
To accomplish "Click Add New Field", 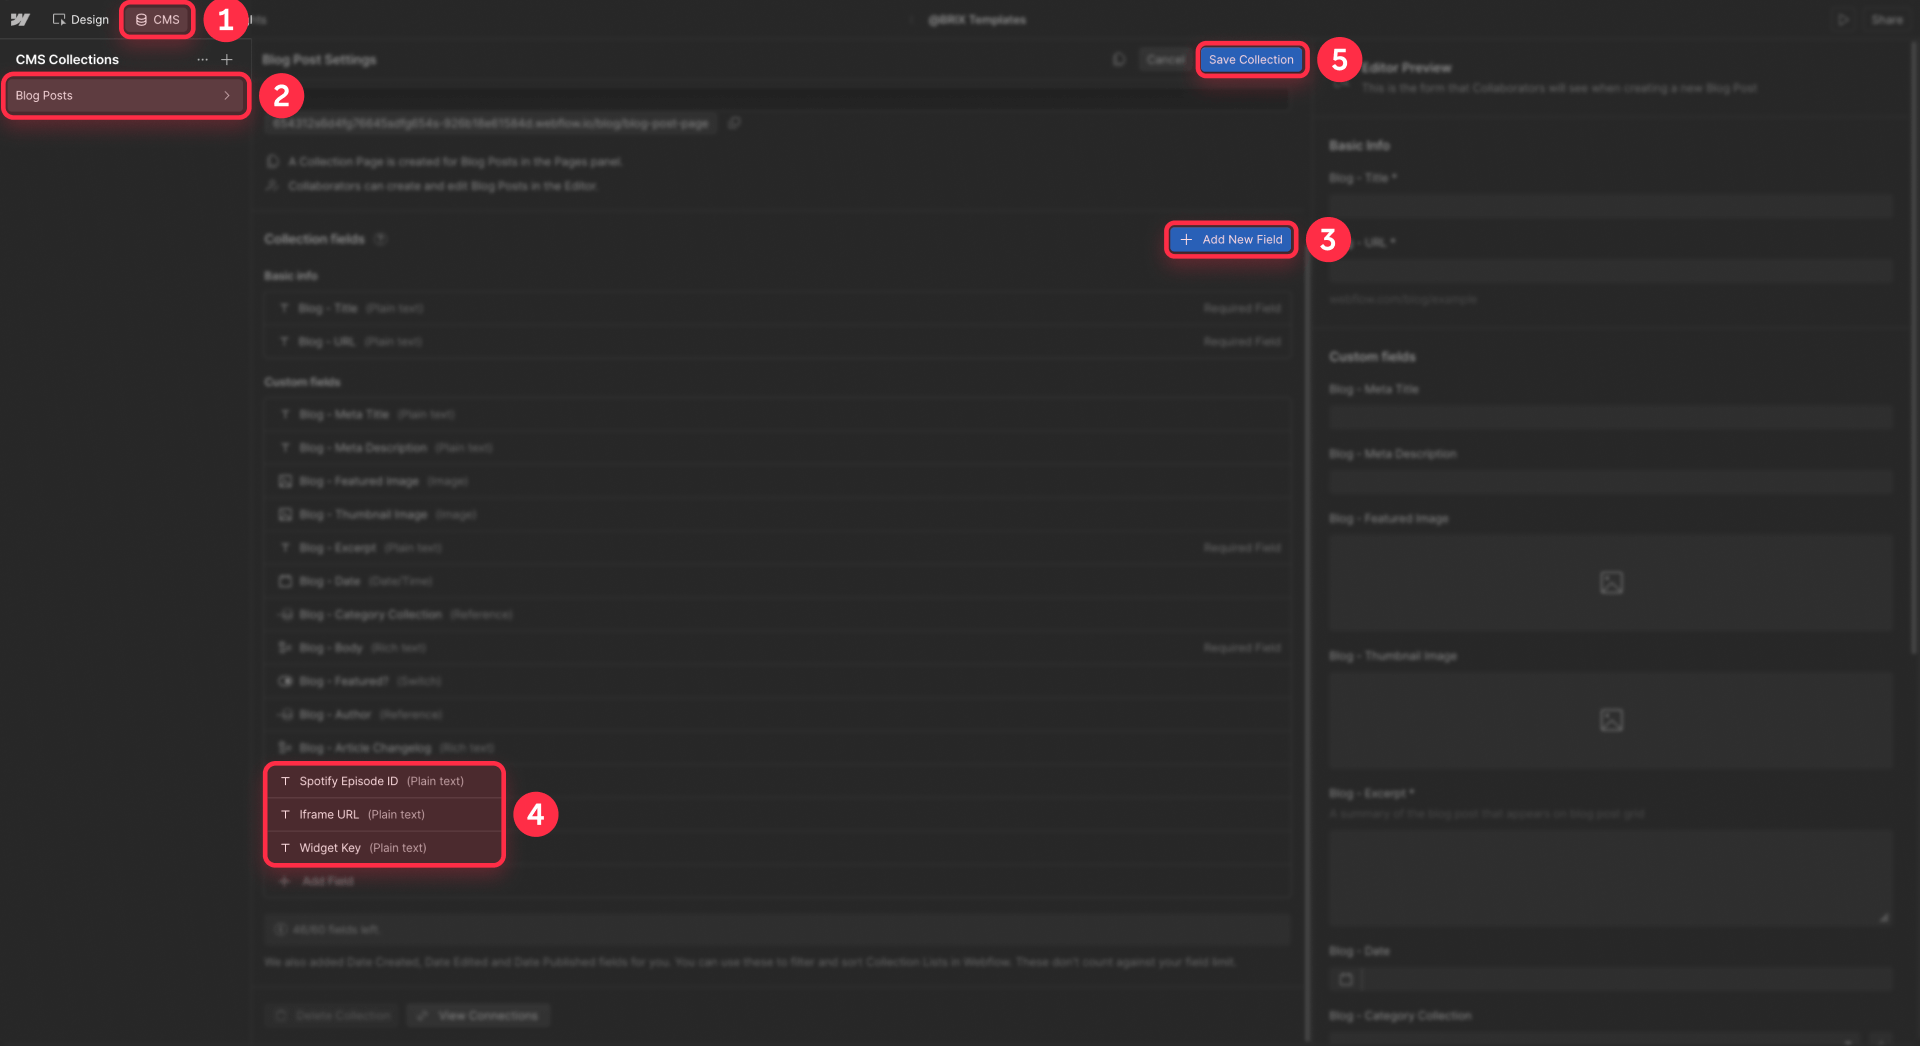I will click(x=1230, y=239).
